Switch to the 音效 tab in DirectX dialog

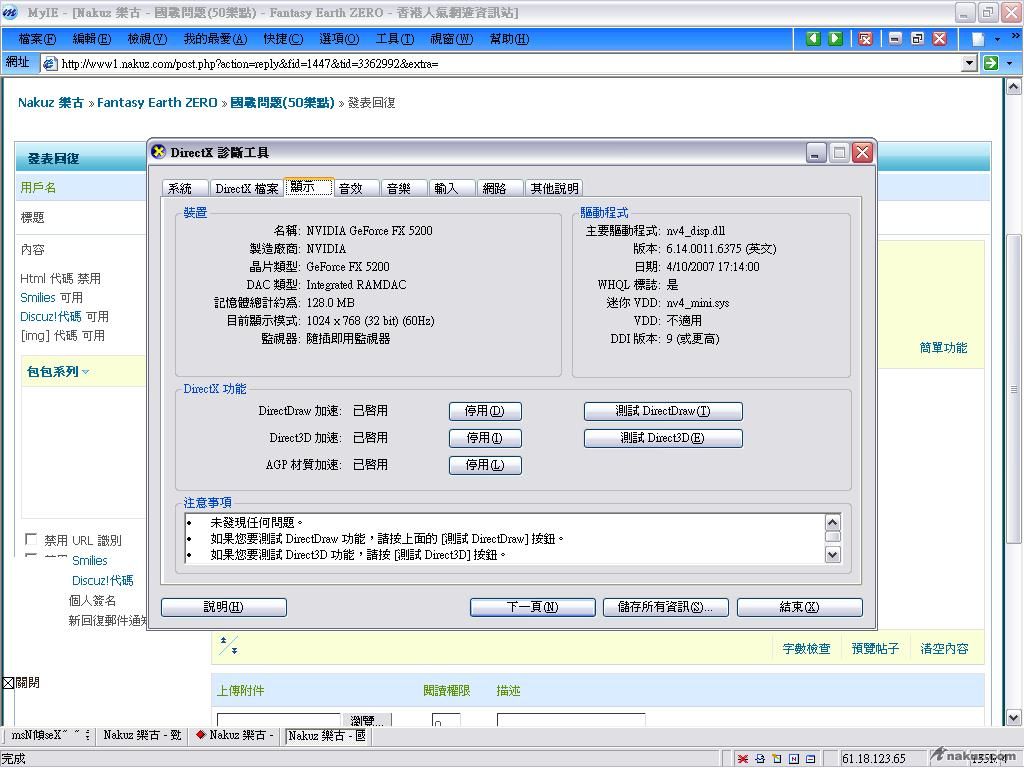point(355,188)
